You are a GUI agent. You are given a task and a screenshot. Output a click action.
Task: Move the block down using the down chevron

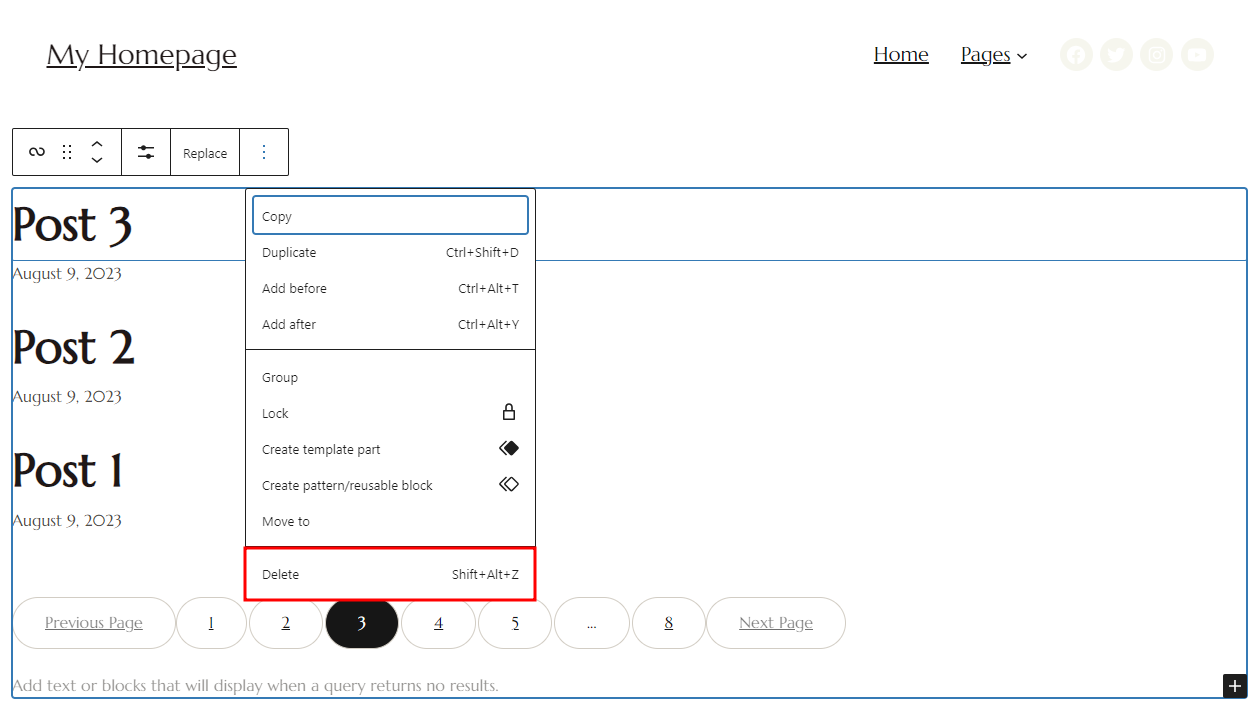[x=97, y=159]
